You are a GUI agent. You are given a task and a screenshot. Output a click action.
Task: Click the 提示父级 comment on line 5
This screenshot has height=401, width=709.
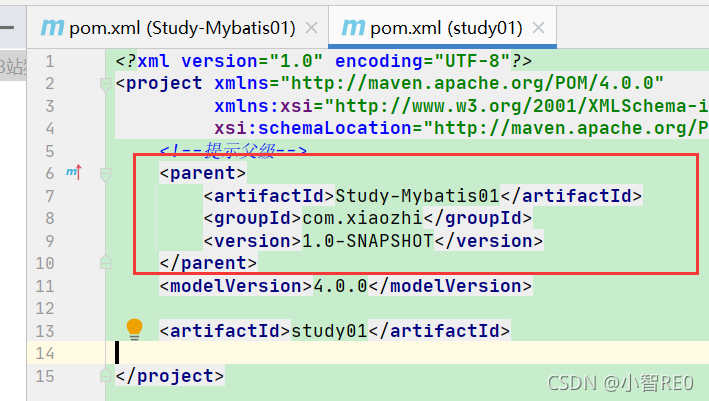233,150
